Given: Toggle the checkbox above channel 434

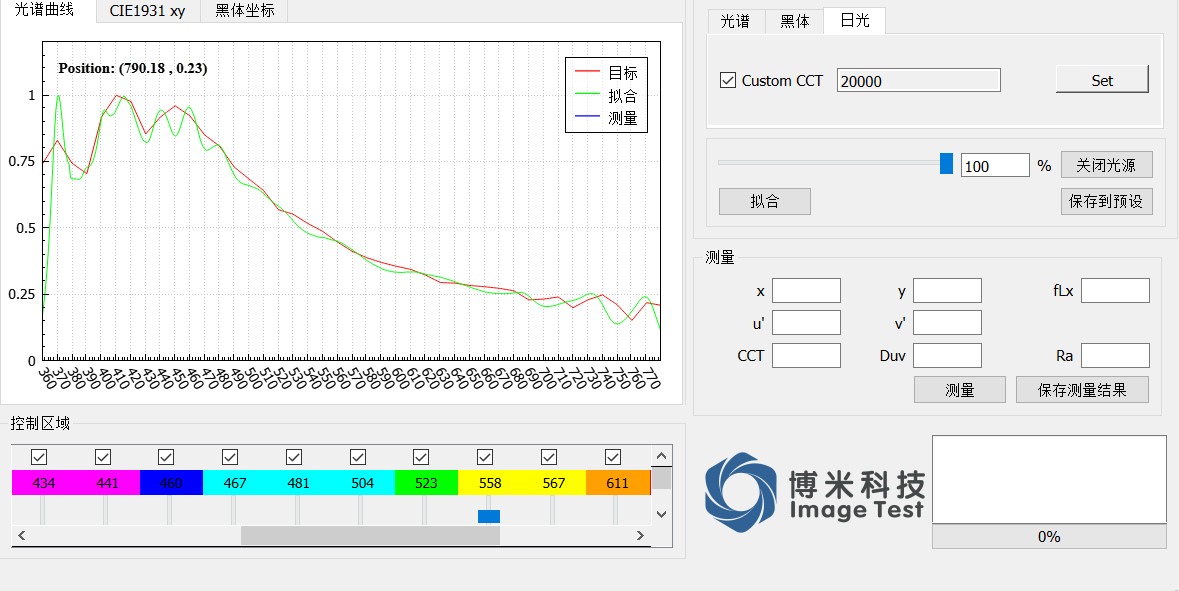Looking at the screenshot, I should tap(39, 457).
